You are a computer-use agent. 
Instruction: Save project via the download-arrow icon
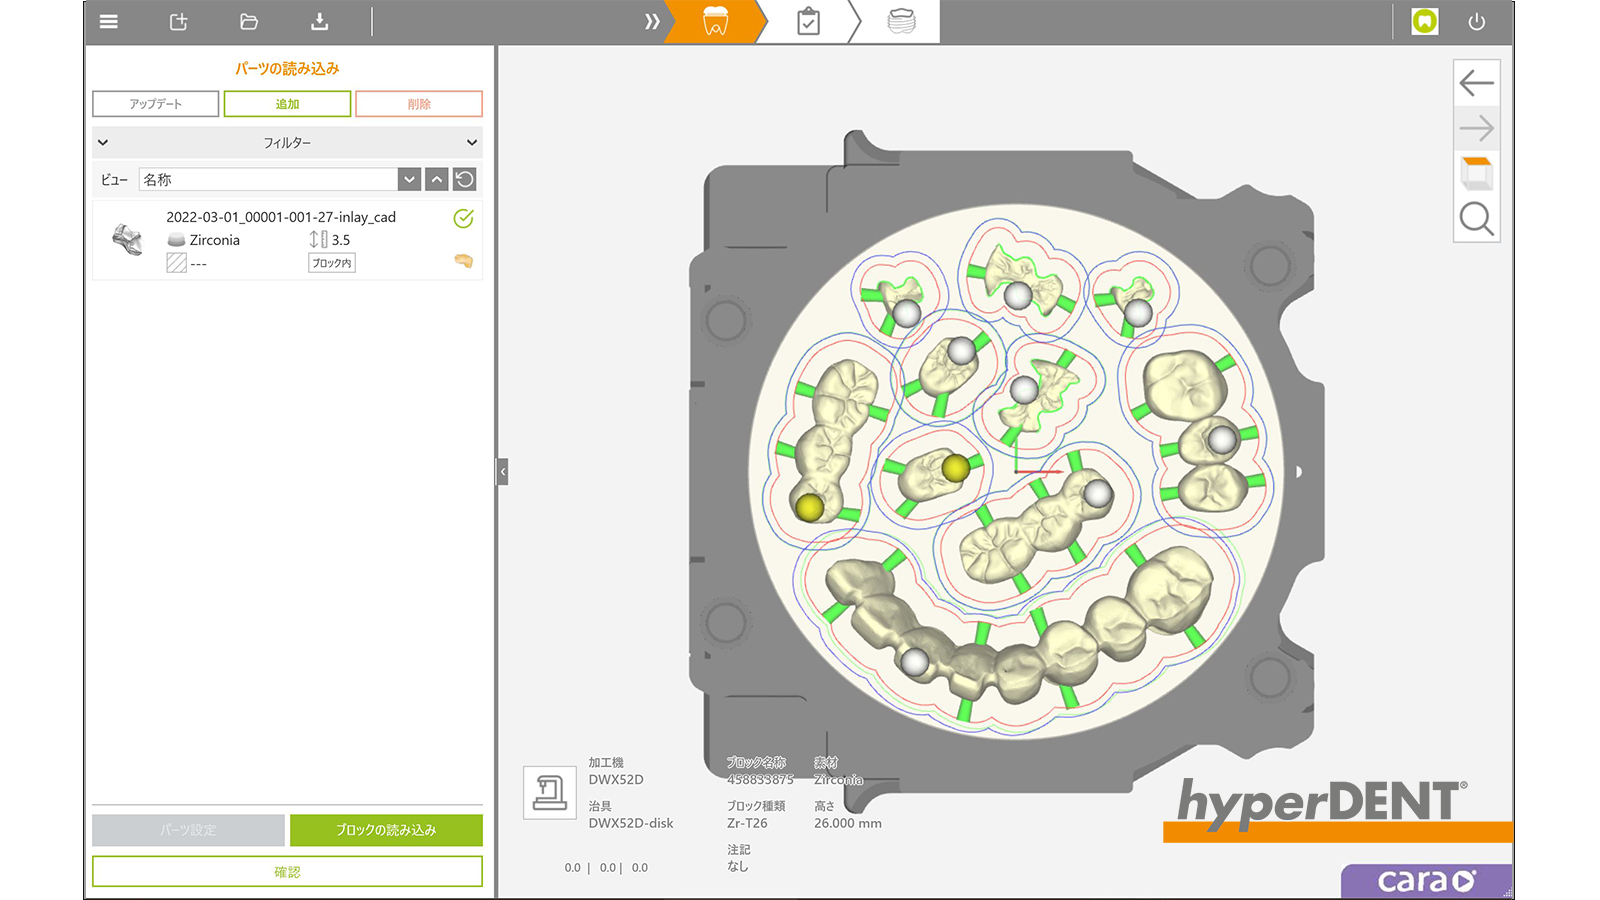tap(320, 22)
